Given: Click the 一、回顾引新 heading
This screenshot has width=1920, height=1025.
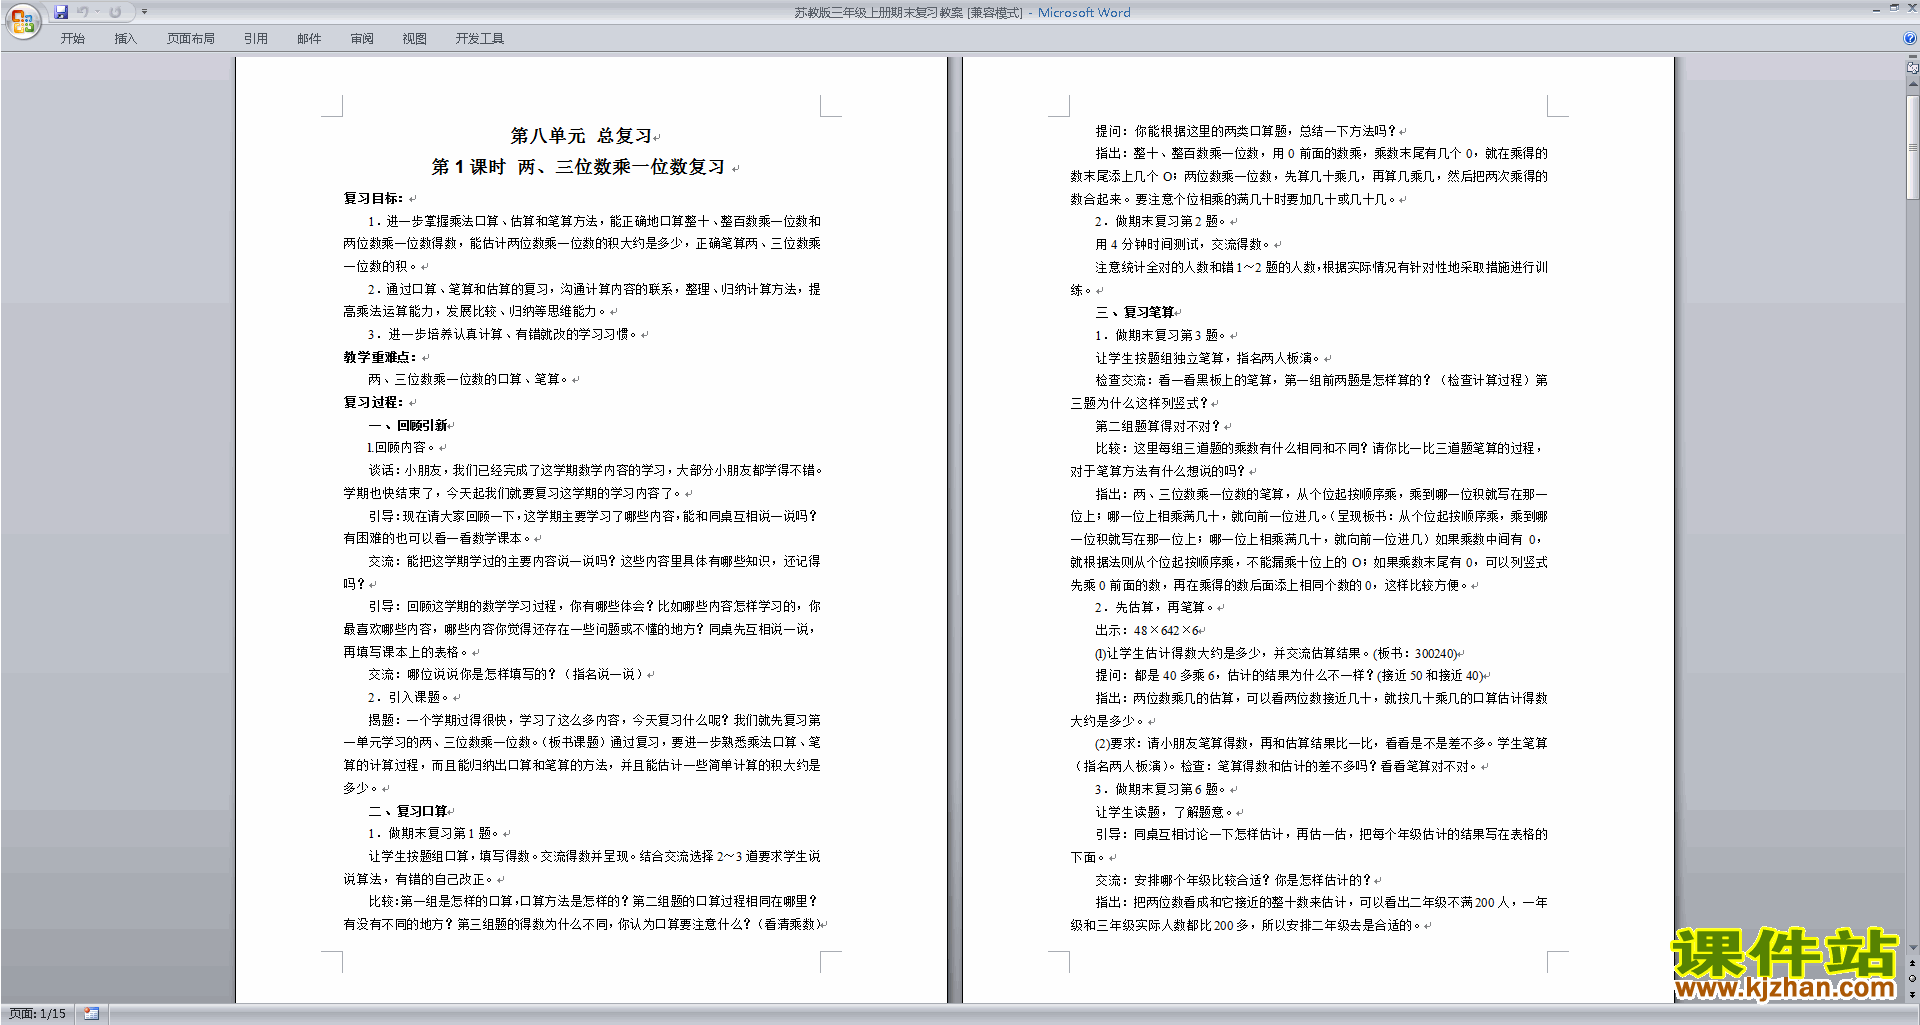Looking at the screenshot, I should click(408, 425).
